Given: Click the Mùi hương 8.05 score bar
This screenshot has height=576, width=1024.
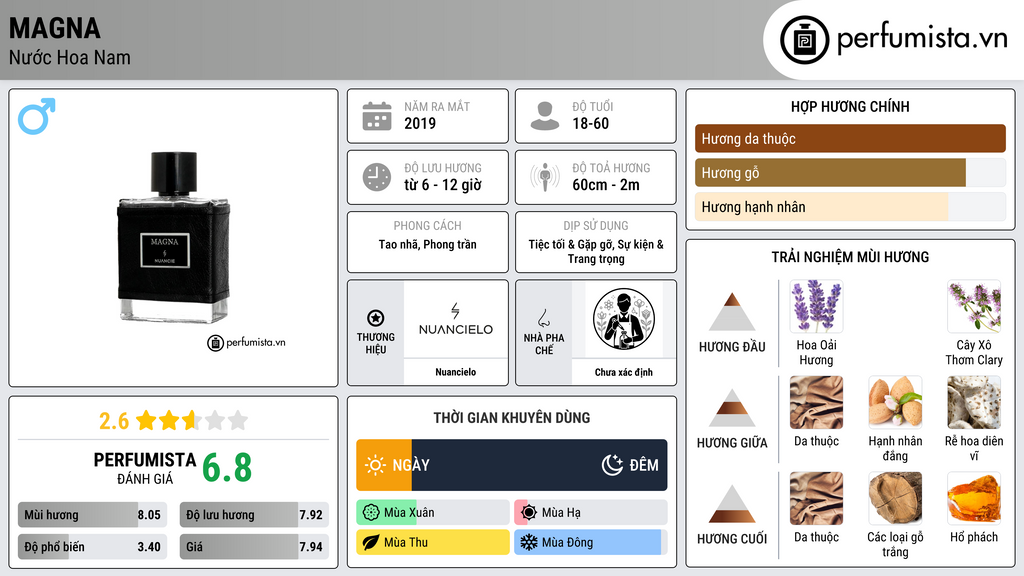Looking at the screenshot, I should coord(93,515).
